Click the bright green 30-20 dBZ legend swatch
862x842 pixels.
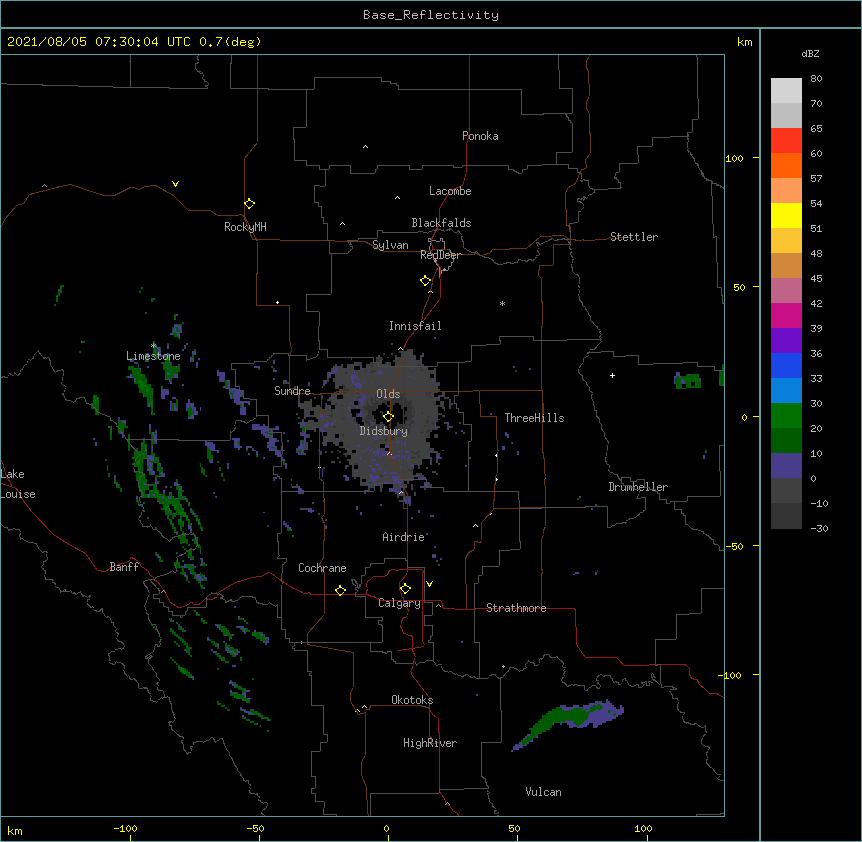(x=786, y=416)
